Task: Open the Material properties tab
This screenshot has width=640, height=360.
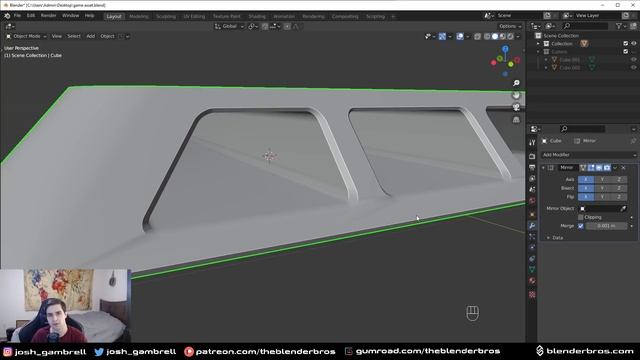Action: [x=532, y=280]
